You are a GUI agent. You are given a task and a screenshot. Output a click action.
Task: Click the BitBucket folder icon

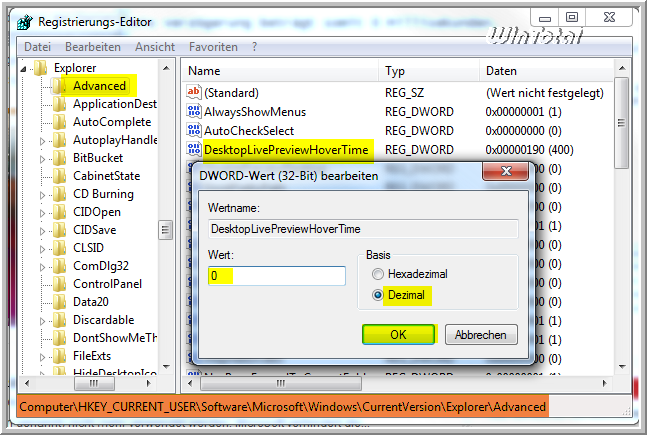(x=59, y=158)
